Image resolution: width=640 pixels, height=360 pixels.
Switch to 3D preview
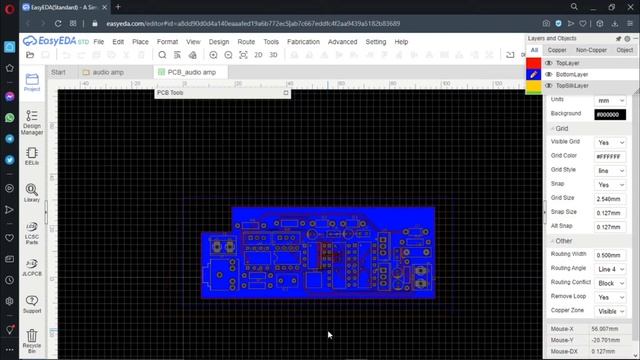point(273,55)
